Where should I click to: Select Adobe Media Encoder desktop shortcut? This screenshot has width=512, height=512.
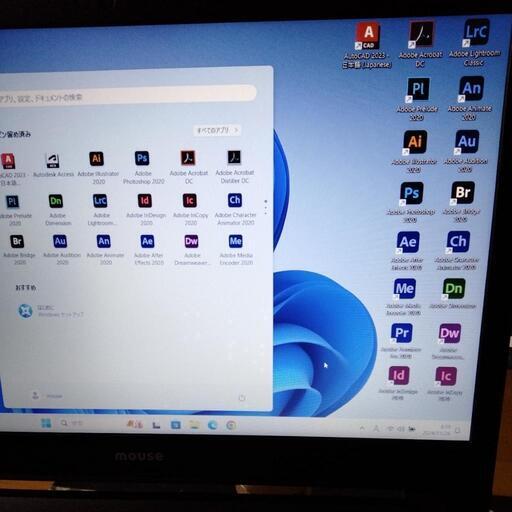404,297
